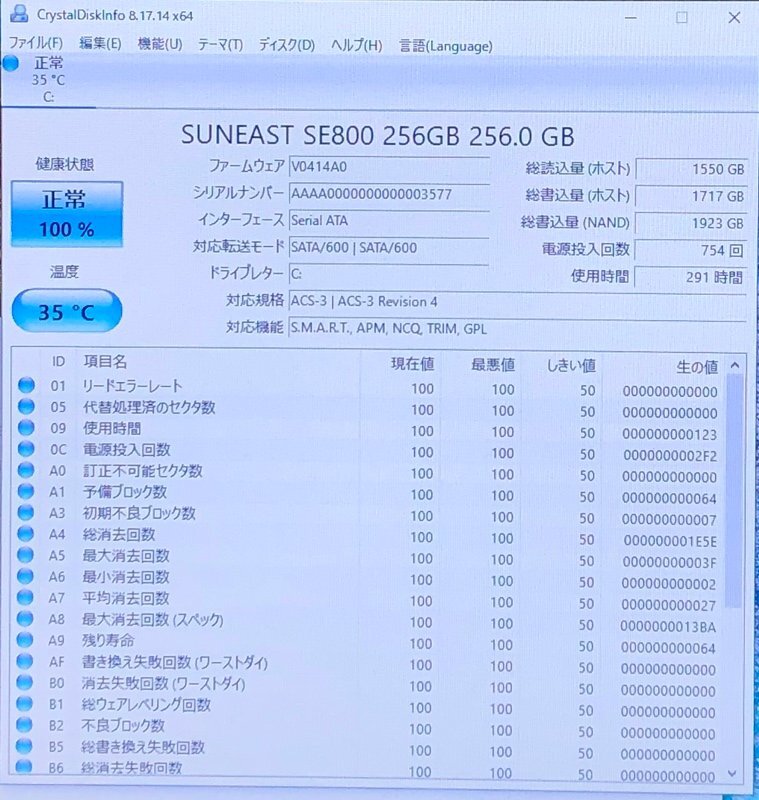Click the ACS-3 Revision 4 standard field
Screen dimensions: 759x800
pyautogui.click(x=518, y=301)
